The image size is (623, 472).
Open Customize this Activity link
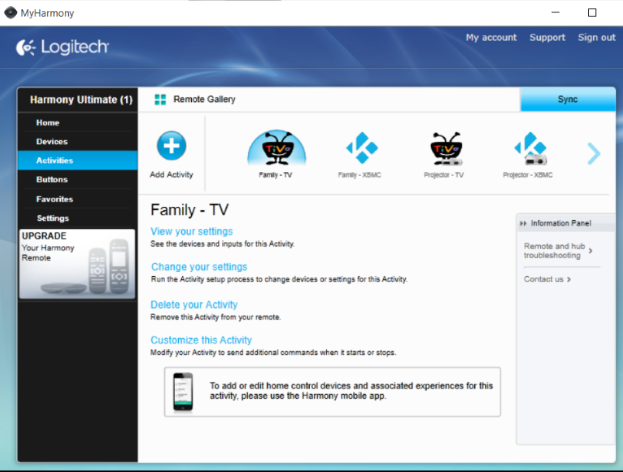coord(201,340)
